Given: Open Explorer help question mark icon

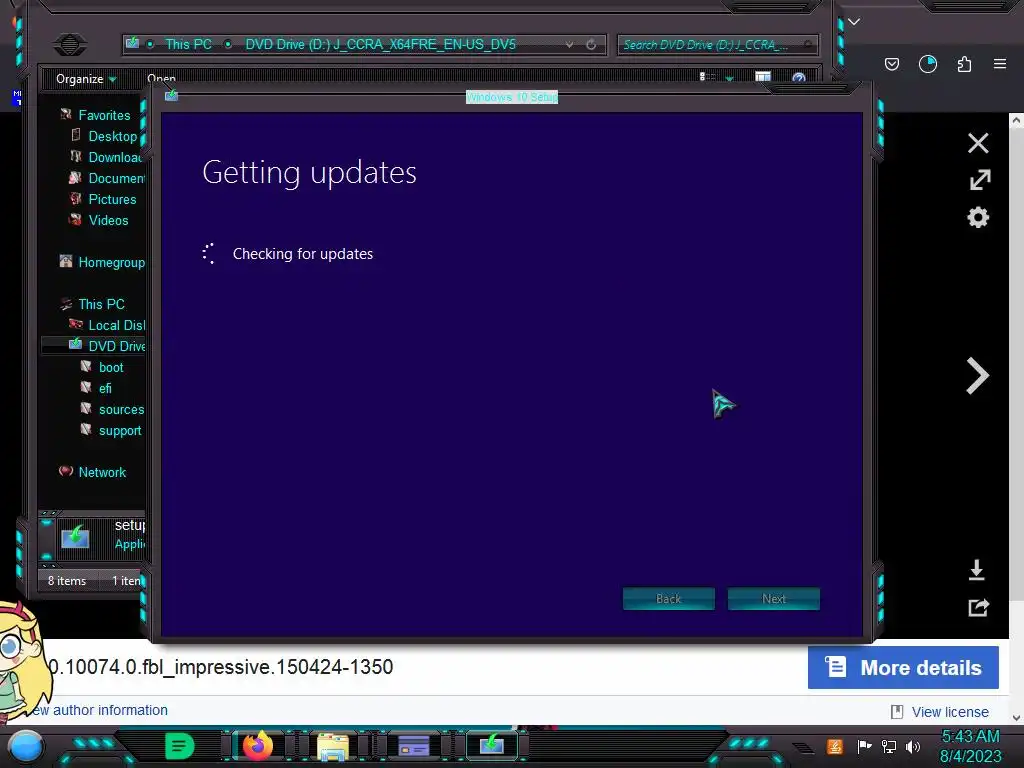Looking at the screenshot, I should click(798, 78).
